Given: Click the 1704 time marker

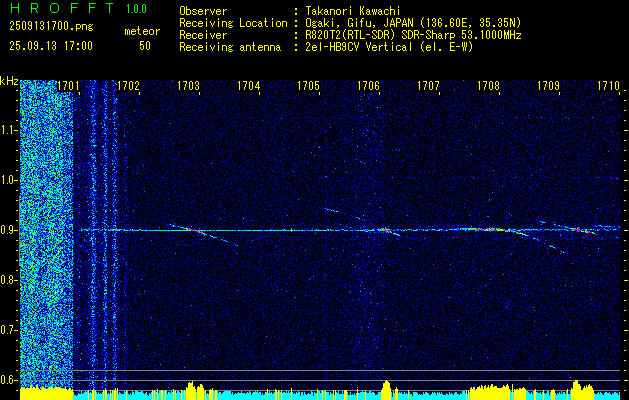Looking at the screenshot, I should tap(248, 86).
